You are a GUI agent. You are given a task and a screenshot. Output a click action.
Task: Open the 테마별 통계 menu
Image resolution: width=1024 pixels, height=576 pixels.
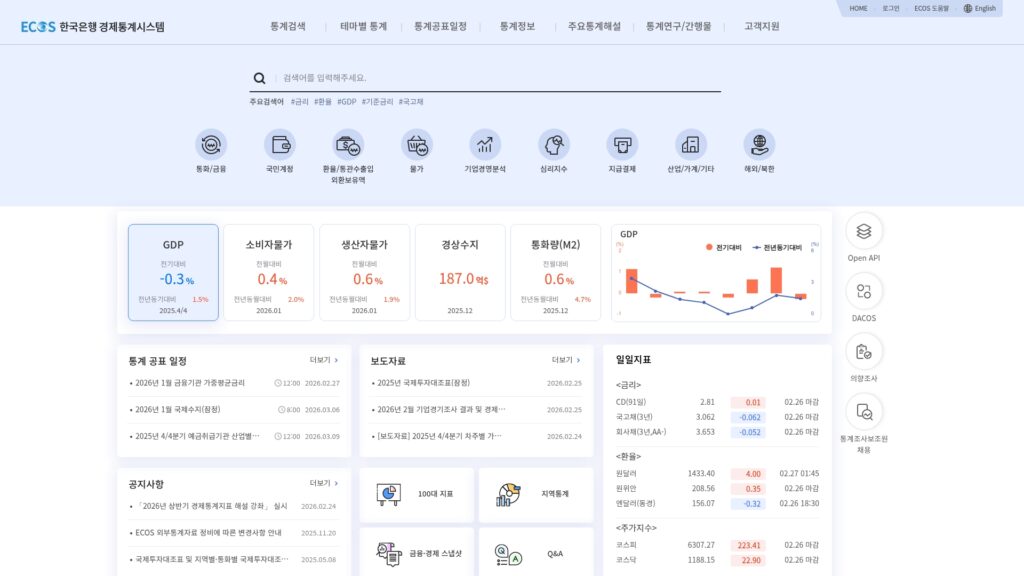click(362, 28)
